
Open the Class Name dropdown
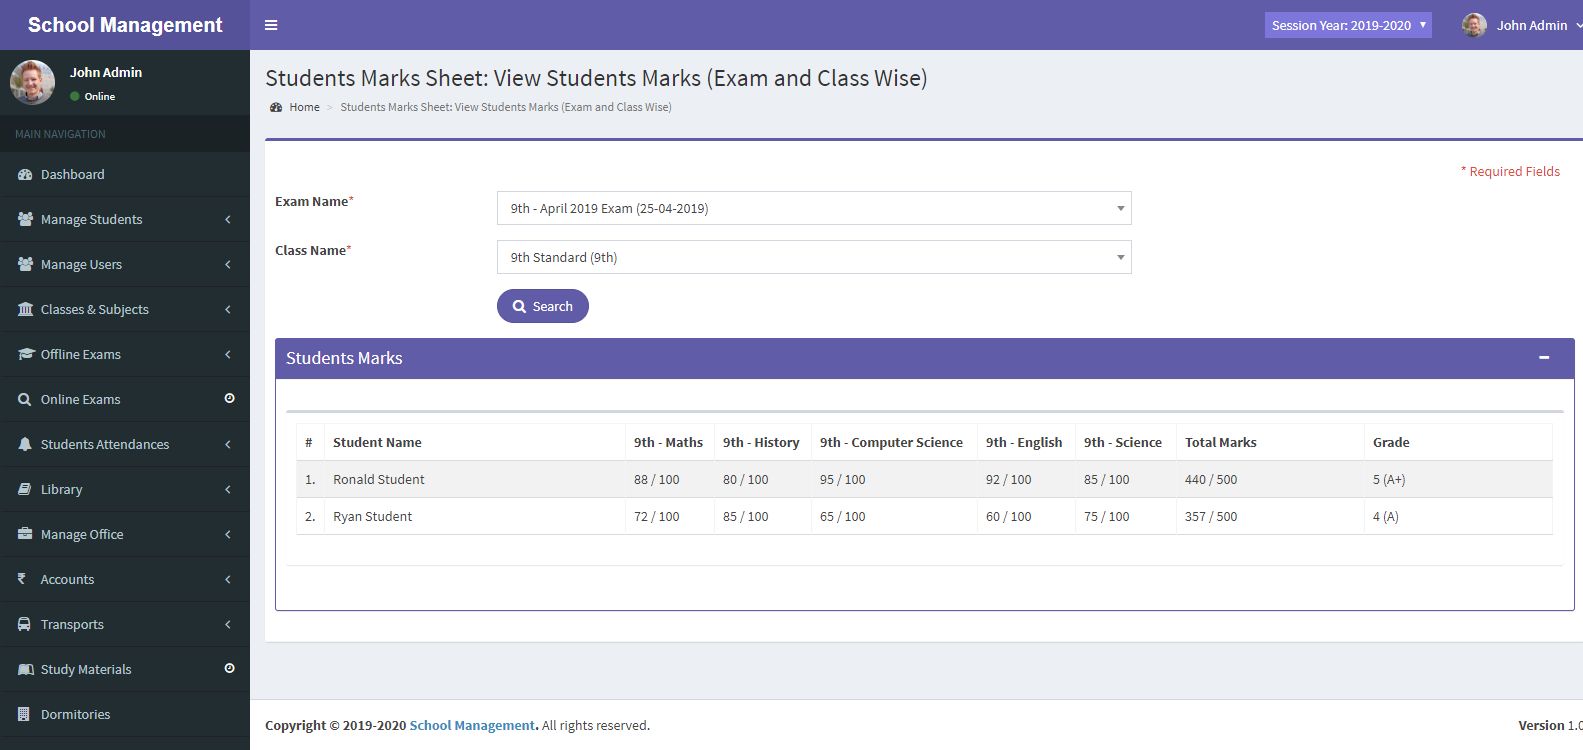(x=813, y=257)
